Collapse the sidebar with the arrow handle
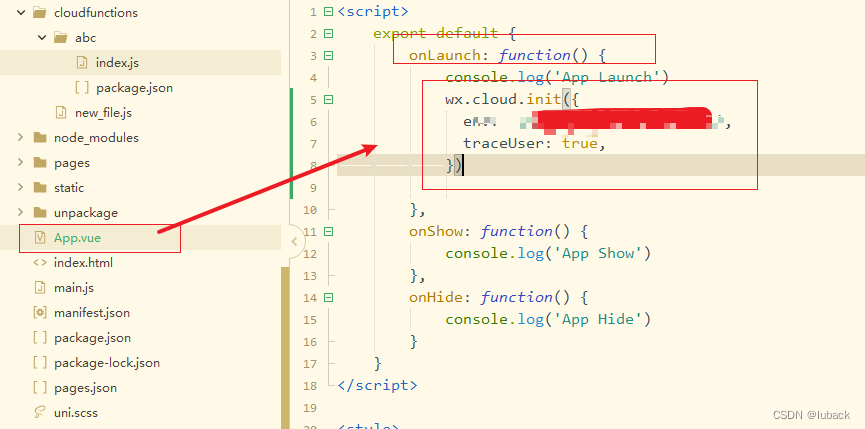 click(x=295, y=242)
